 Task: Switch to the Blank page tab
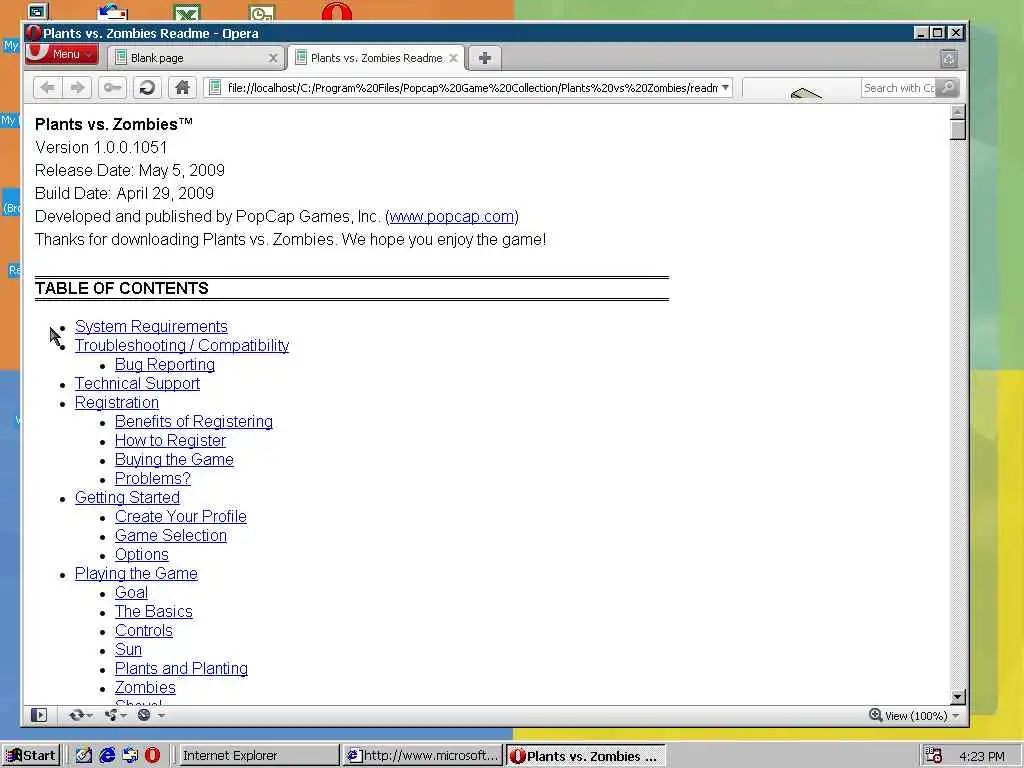pos(196,58)
